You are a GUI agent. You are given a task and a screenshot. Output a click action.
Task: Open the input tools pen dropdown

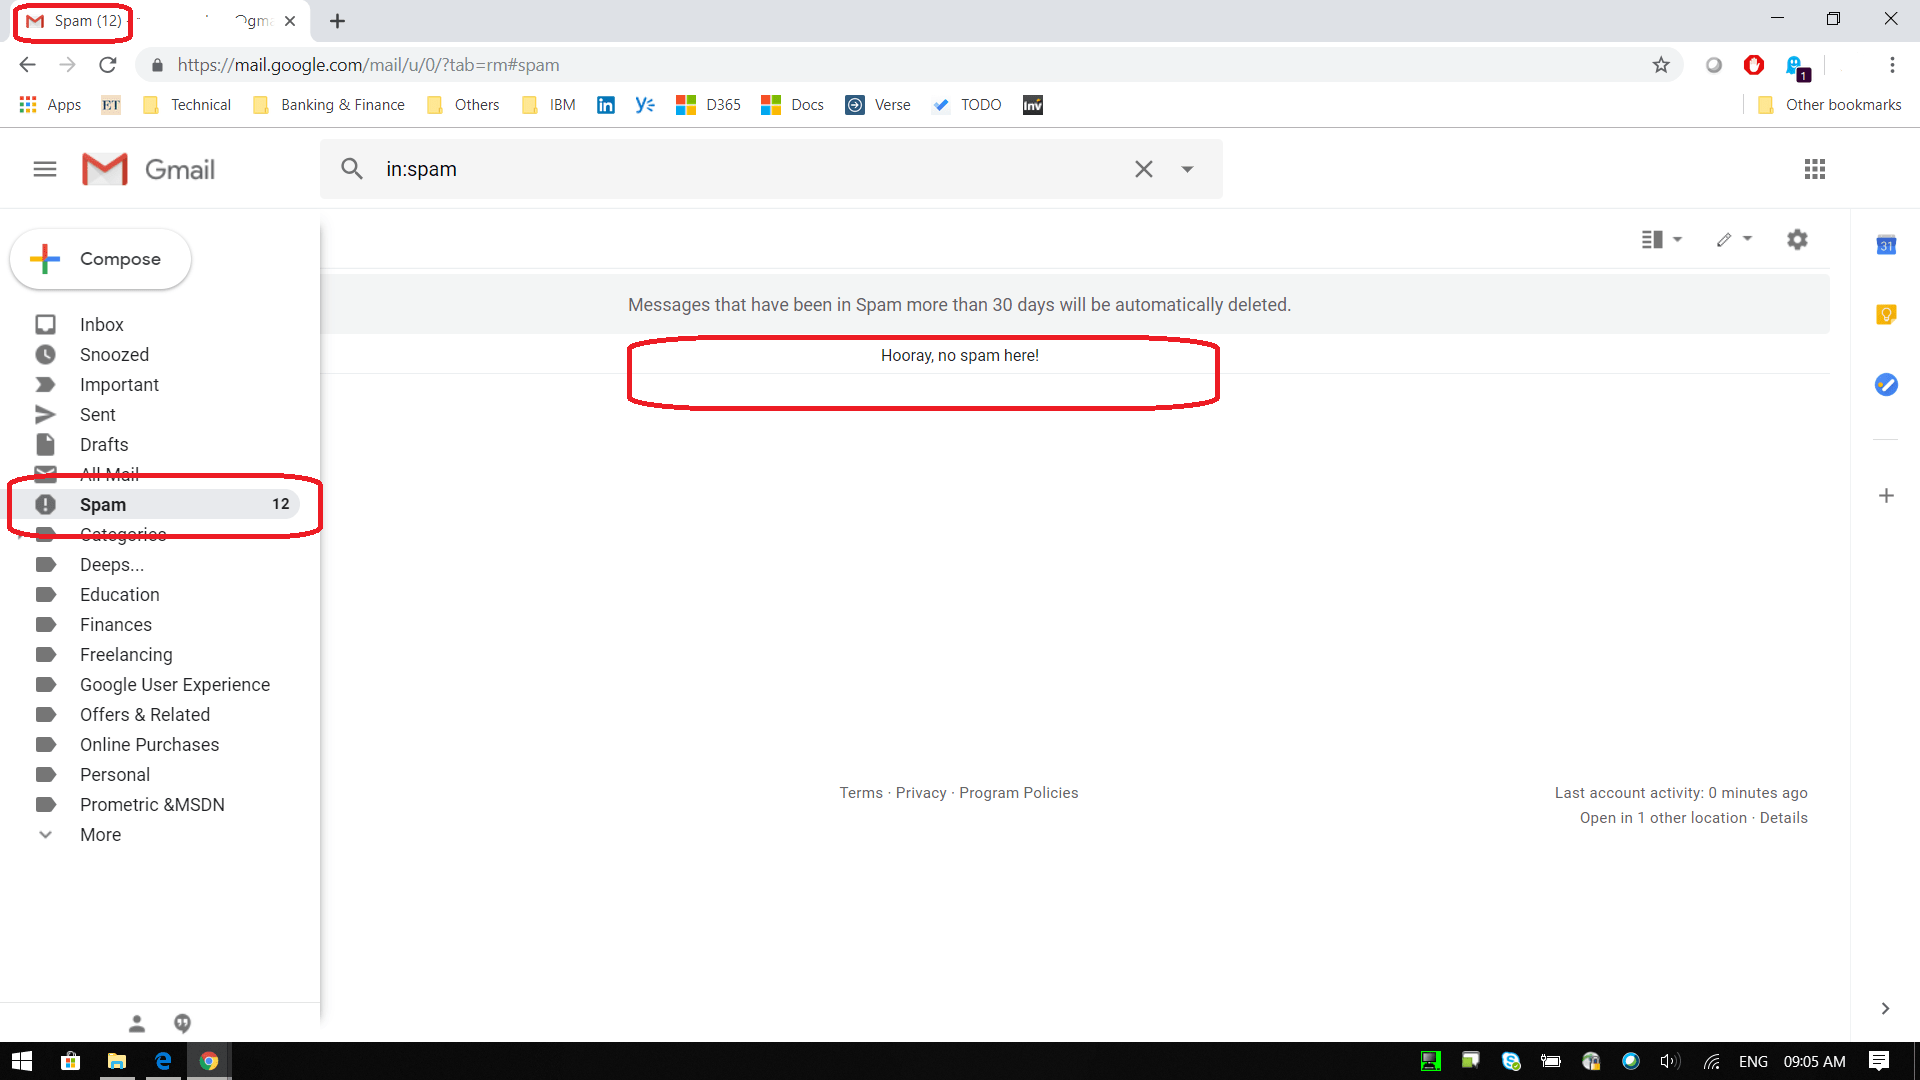(1734, 239)
